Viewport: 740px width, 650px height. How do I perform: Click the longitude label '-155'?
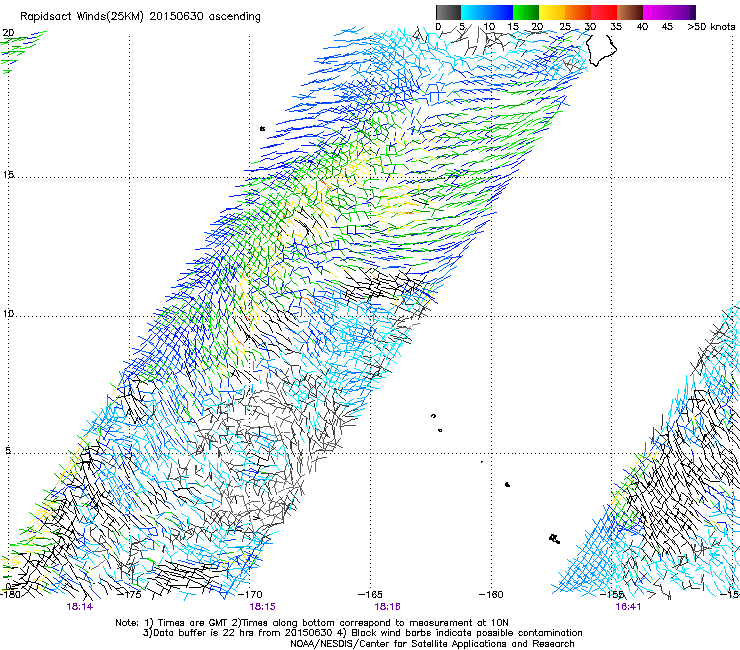point(612,594)
